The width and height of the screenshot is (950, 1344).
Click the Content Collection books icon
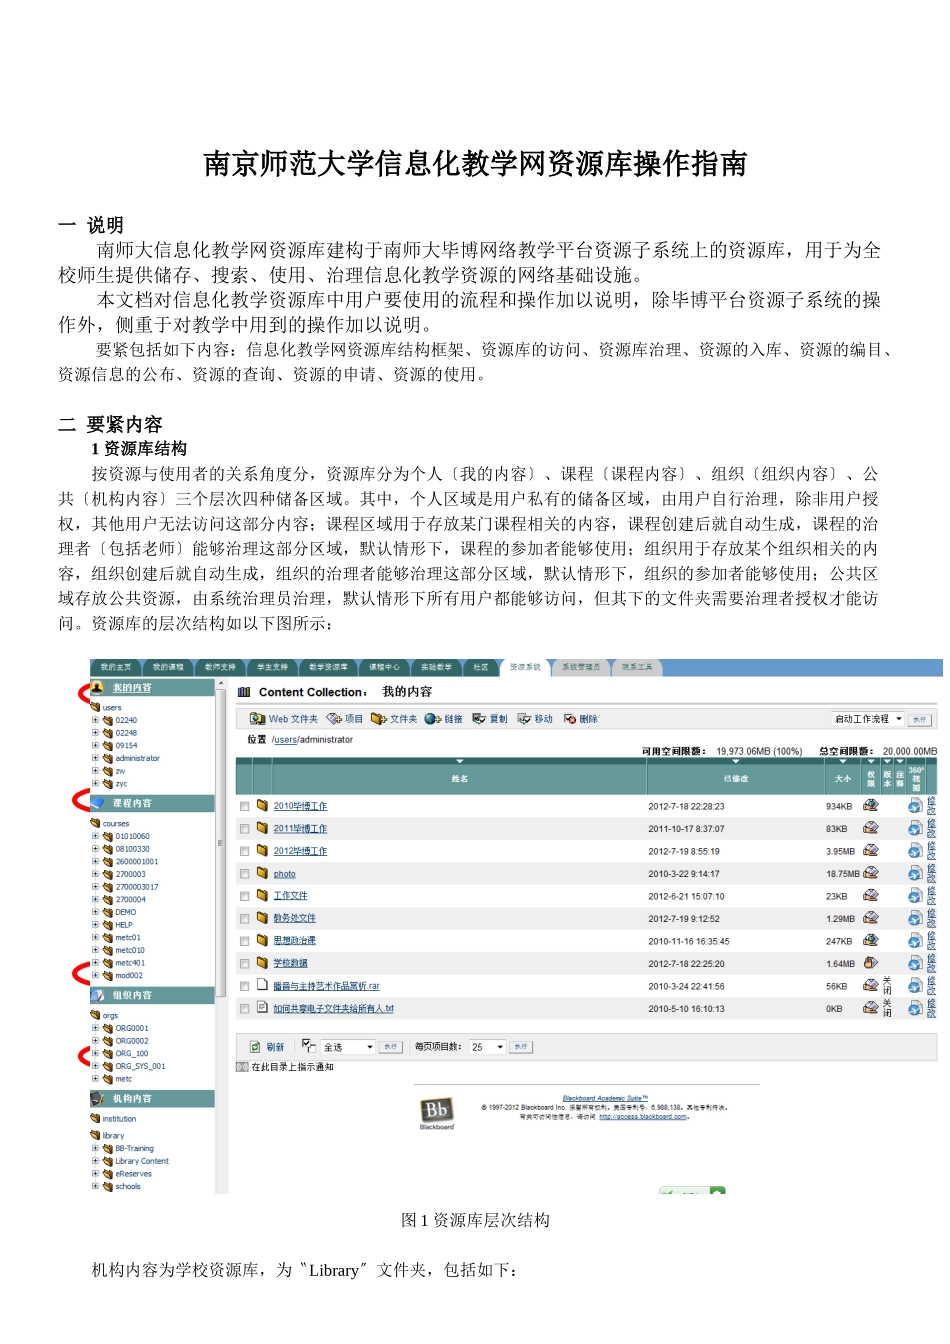[244, 692]
